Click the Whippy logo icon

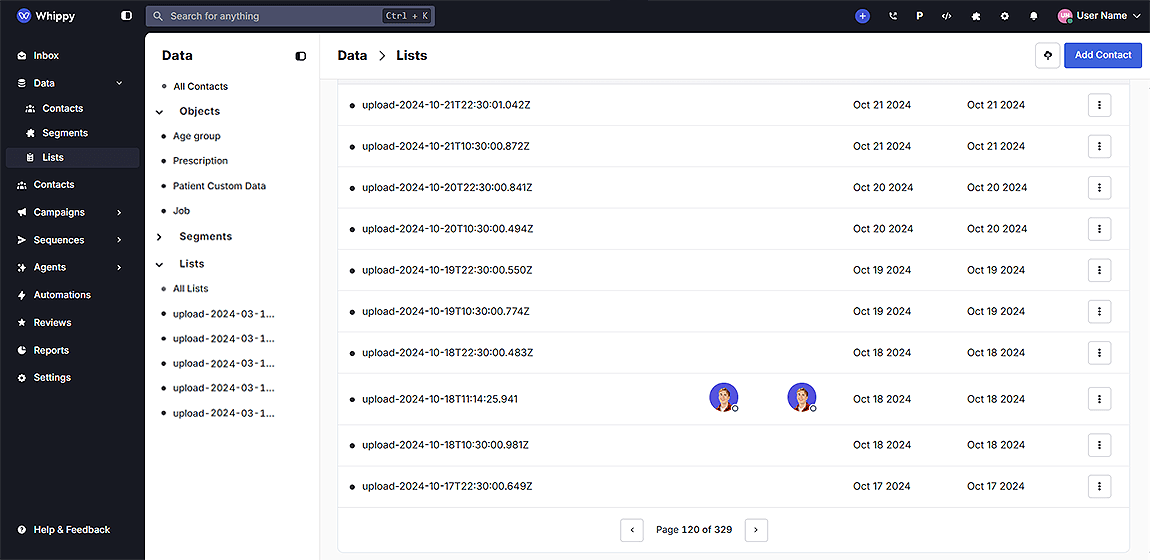click(x=23, y=15)
